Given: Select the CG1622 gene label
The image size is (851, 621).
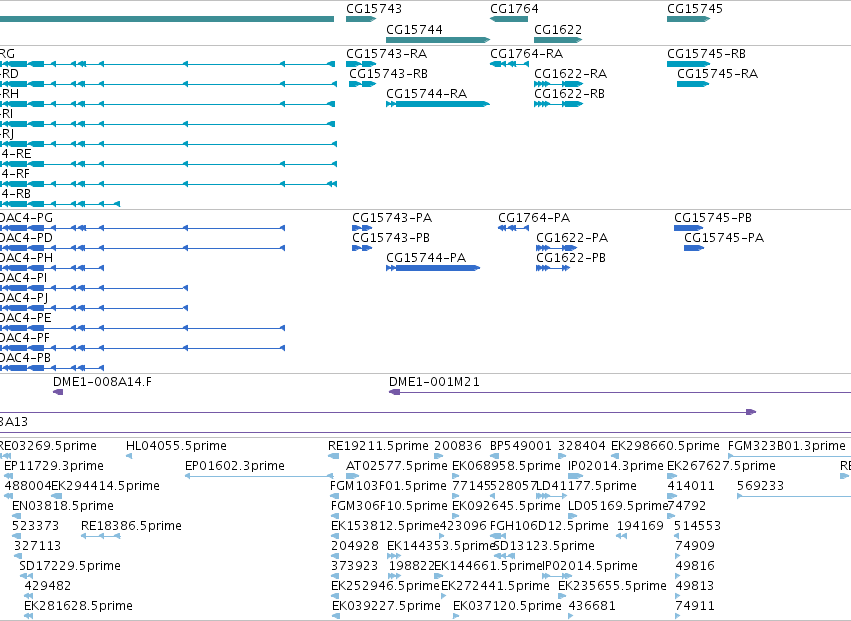Looking at the screenshot, I should [558, 29].
